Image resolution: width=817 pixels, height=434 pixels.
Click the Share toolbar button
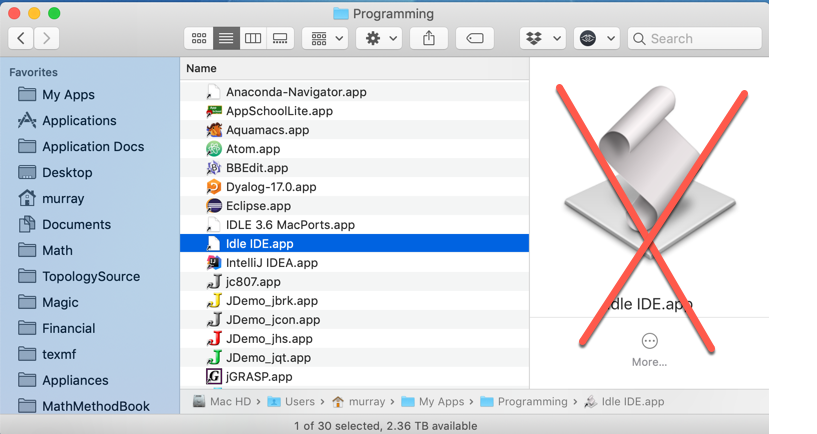(429, 38)
